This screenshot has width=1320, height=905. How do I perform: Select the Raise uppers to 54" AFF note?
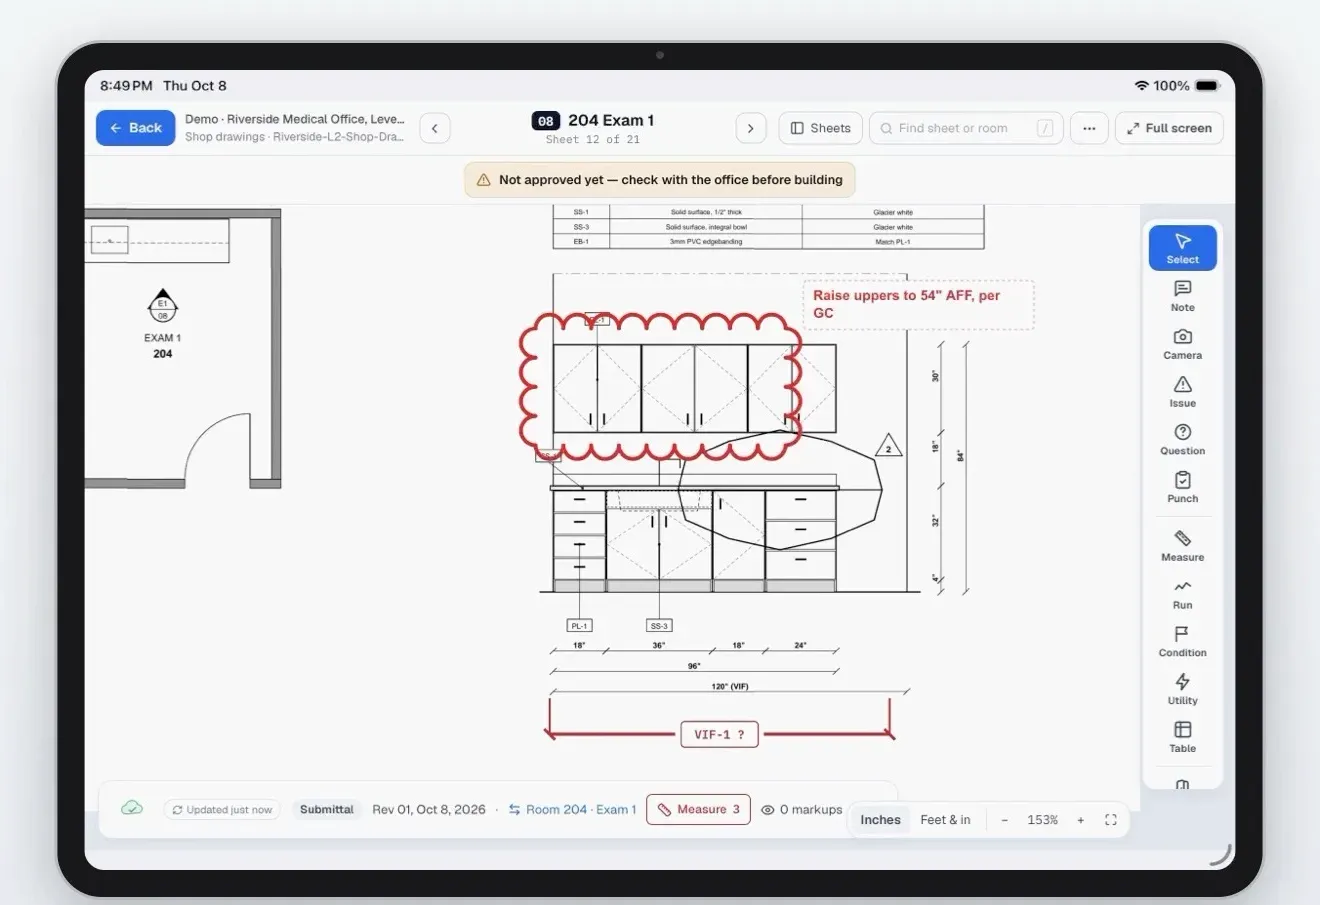tap(918, 304)
